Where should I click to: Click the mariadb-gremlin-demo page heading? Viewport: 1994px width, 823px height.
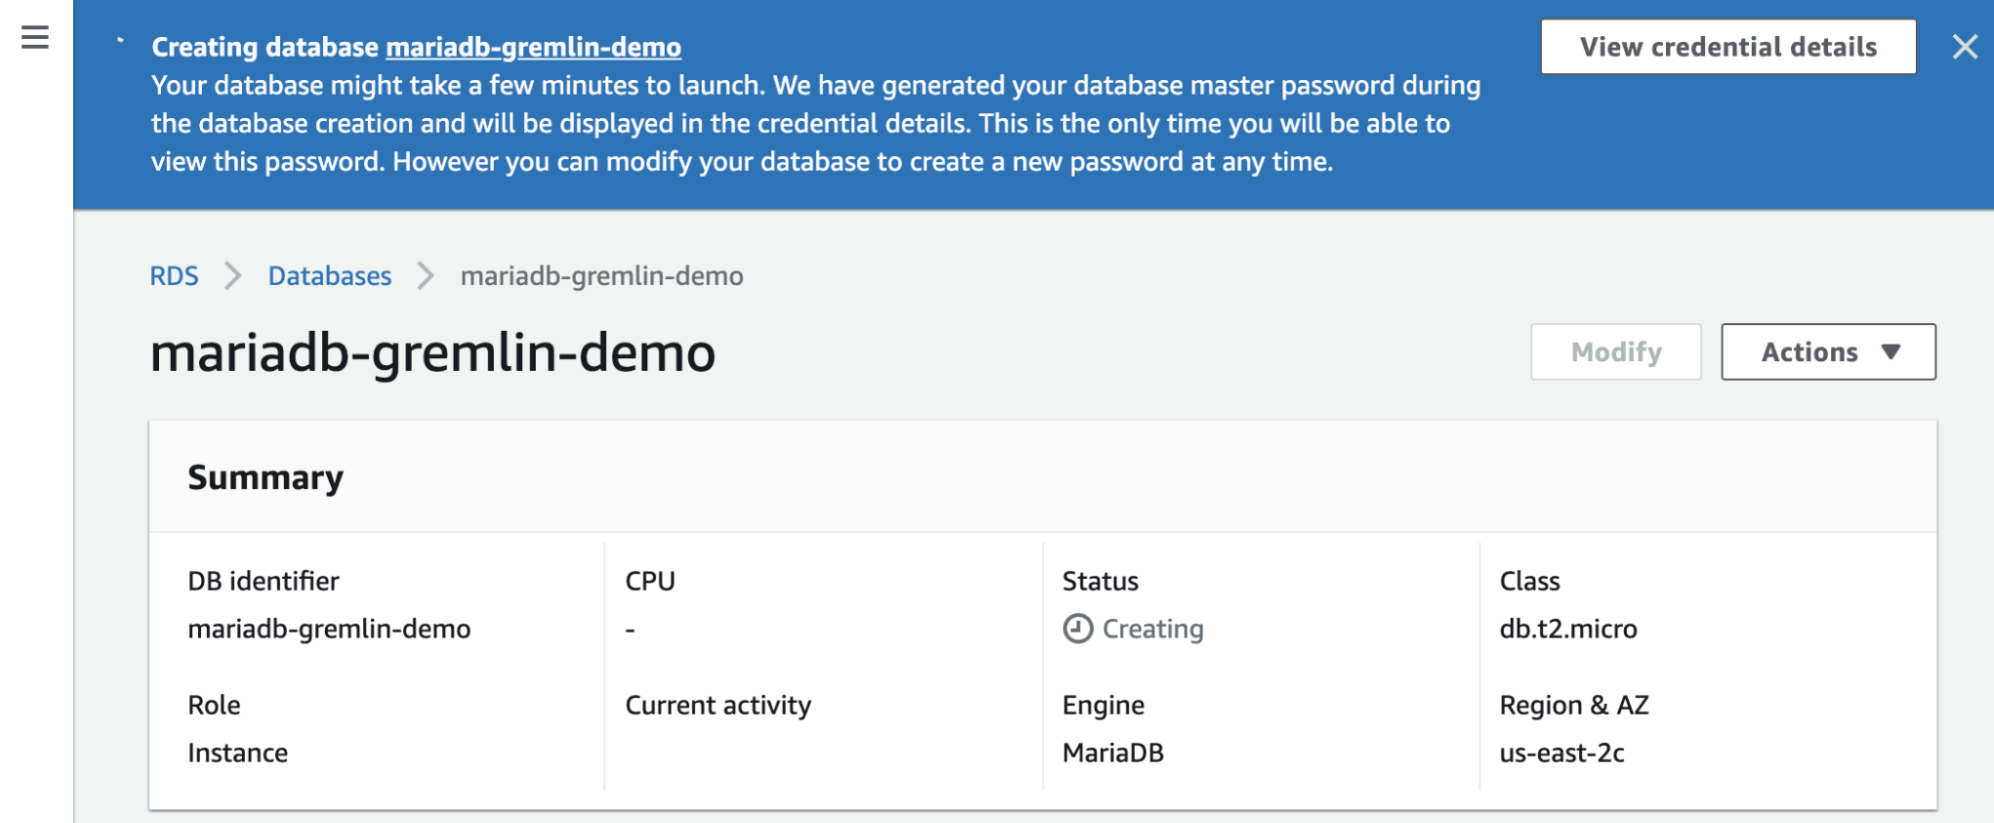coord(433,353)
